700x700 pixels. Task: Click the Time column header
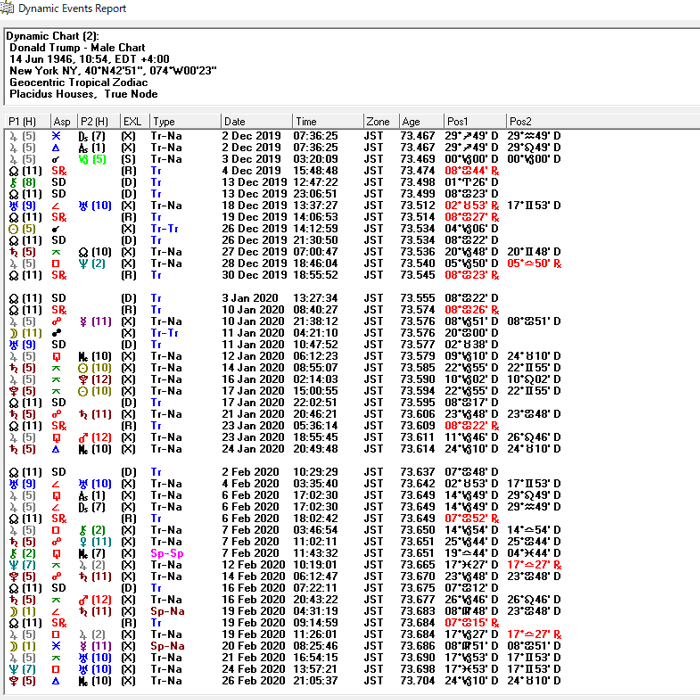coord(328,121)
